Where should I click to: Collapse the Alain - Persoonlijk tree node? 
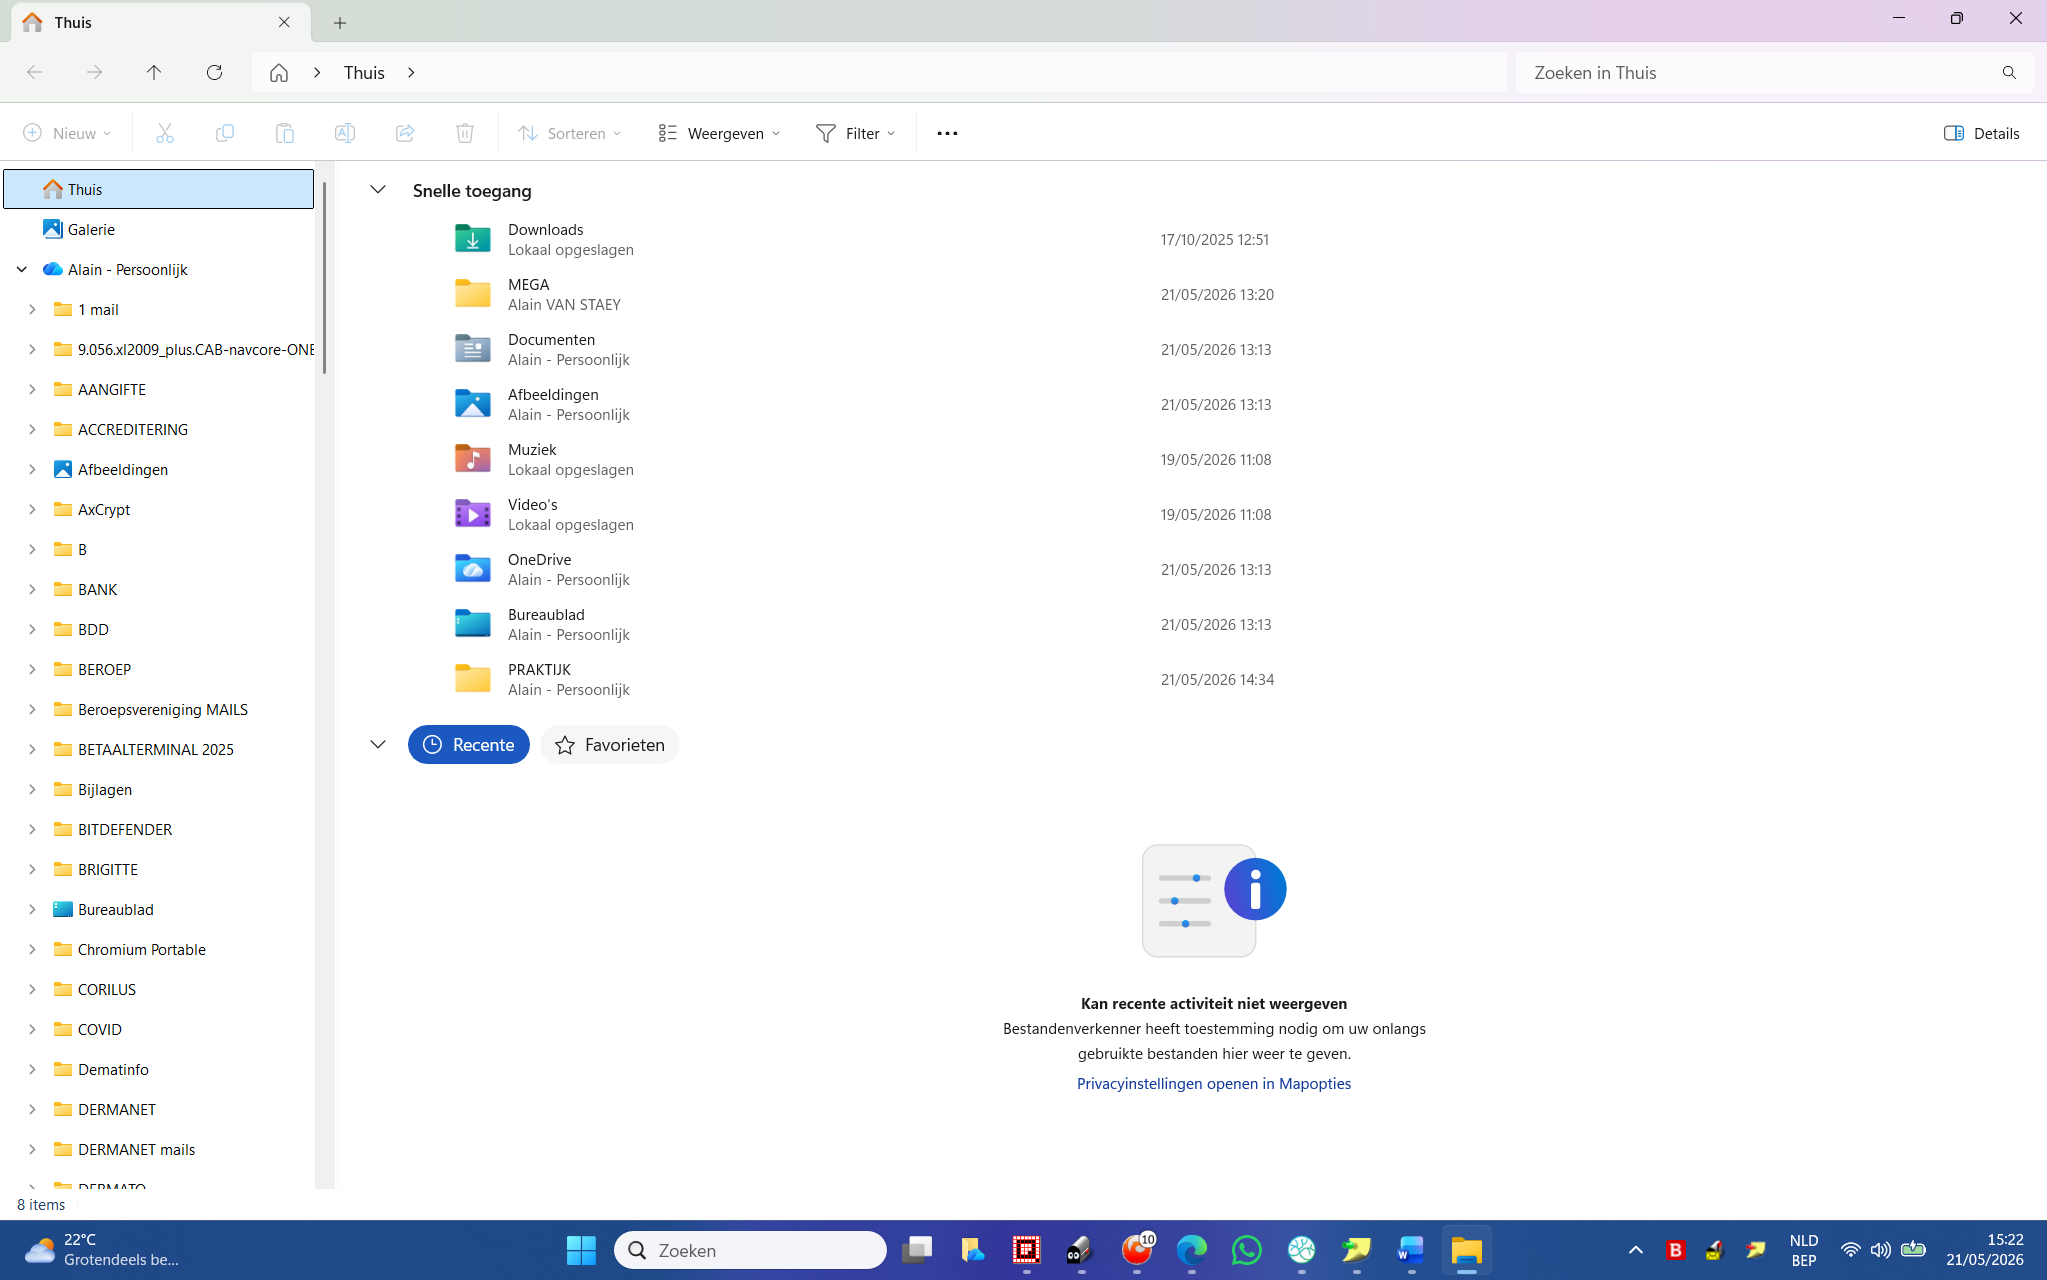click(x=21, y=269)
